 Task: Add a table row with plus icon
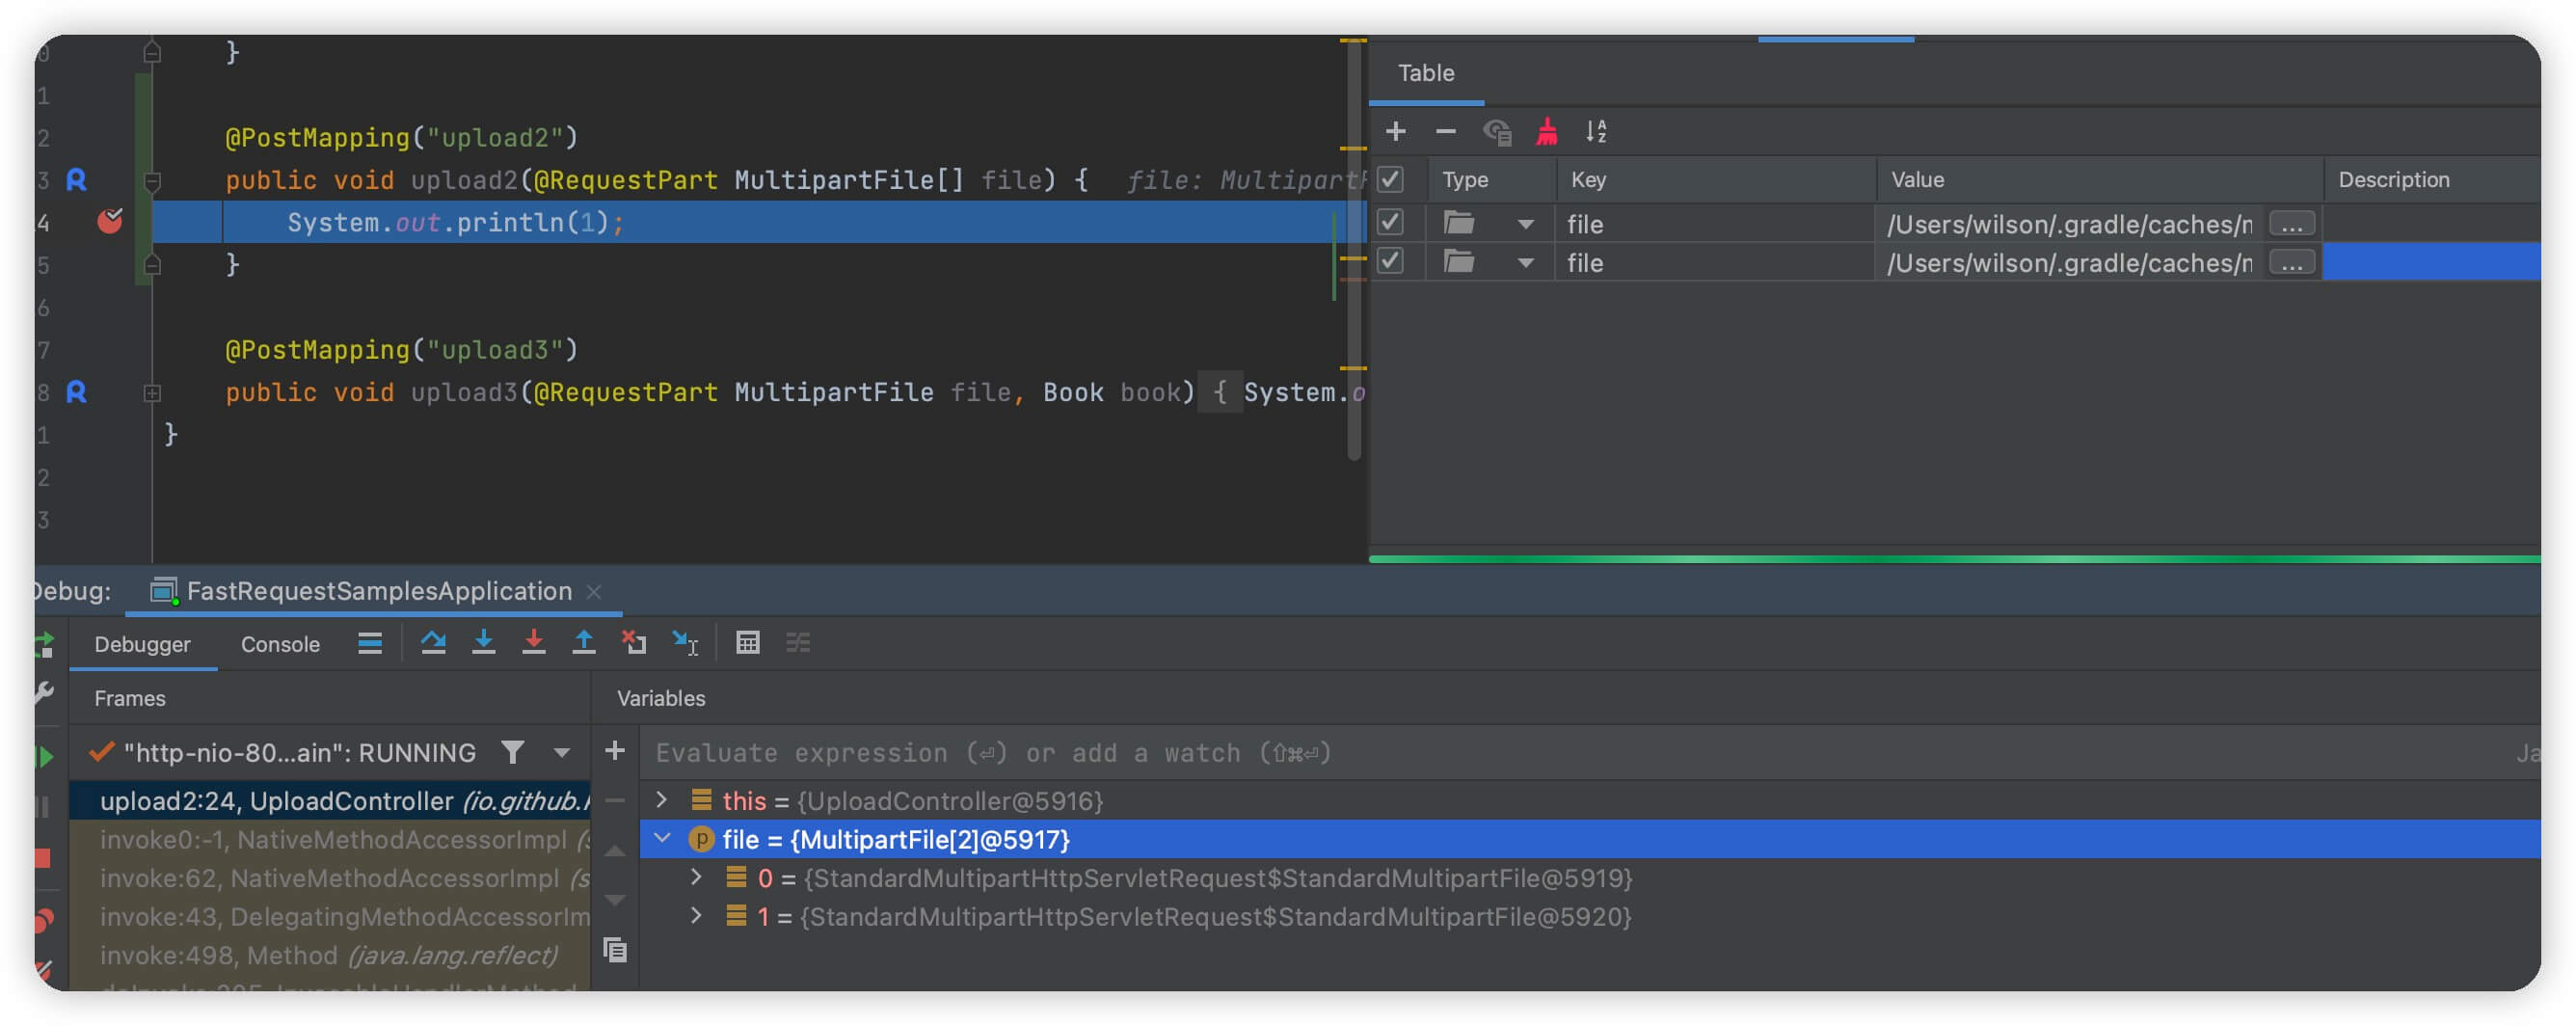[1395, 131]
